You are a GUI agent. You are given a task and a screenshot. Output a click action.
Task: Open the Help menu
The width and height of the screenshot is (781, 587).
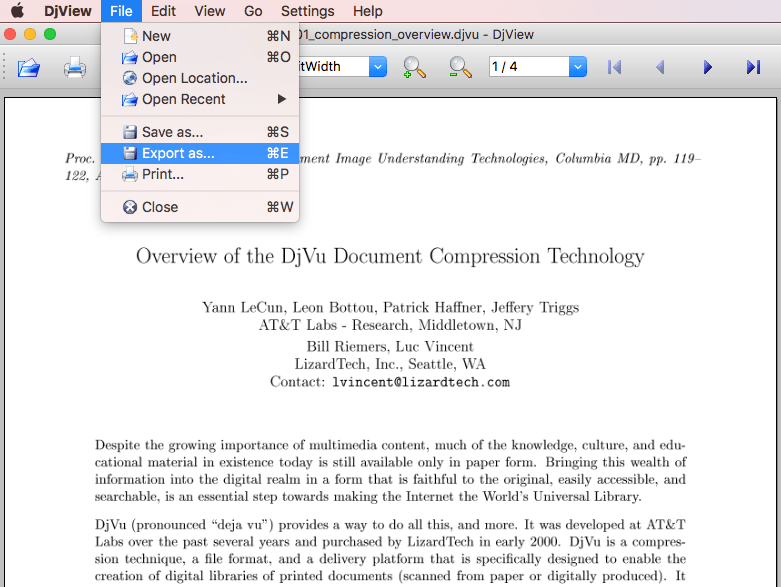coord(368,11)
